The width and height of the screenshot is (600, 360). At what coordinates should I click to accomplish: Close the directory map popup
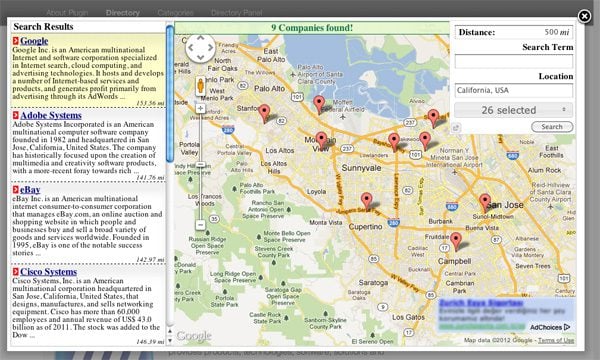click(x=584, y=16)
